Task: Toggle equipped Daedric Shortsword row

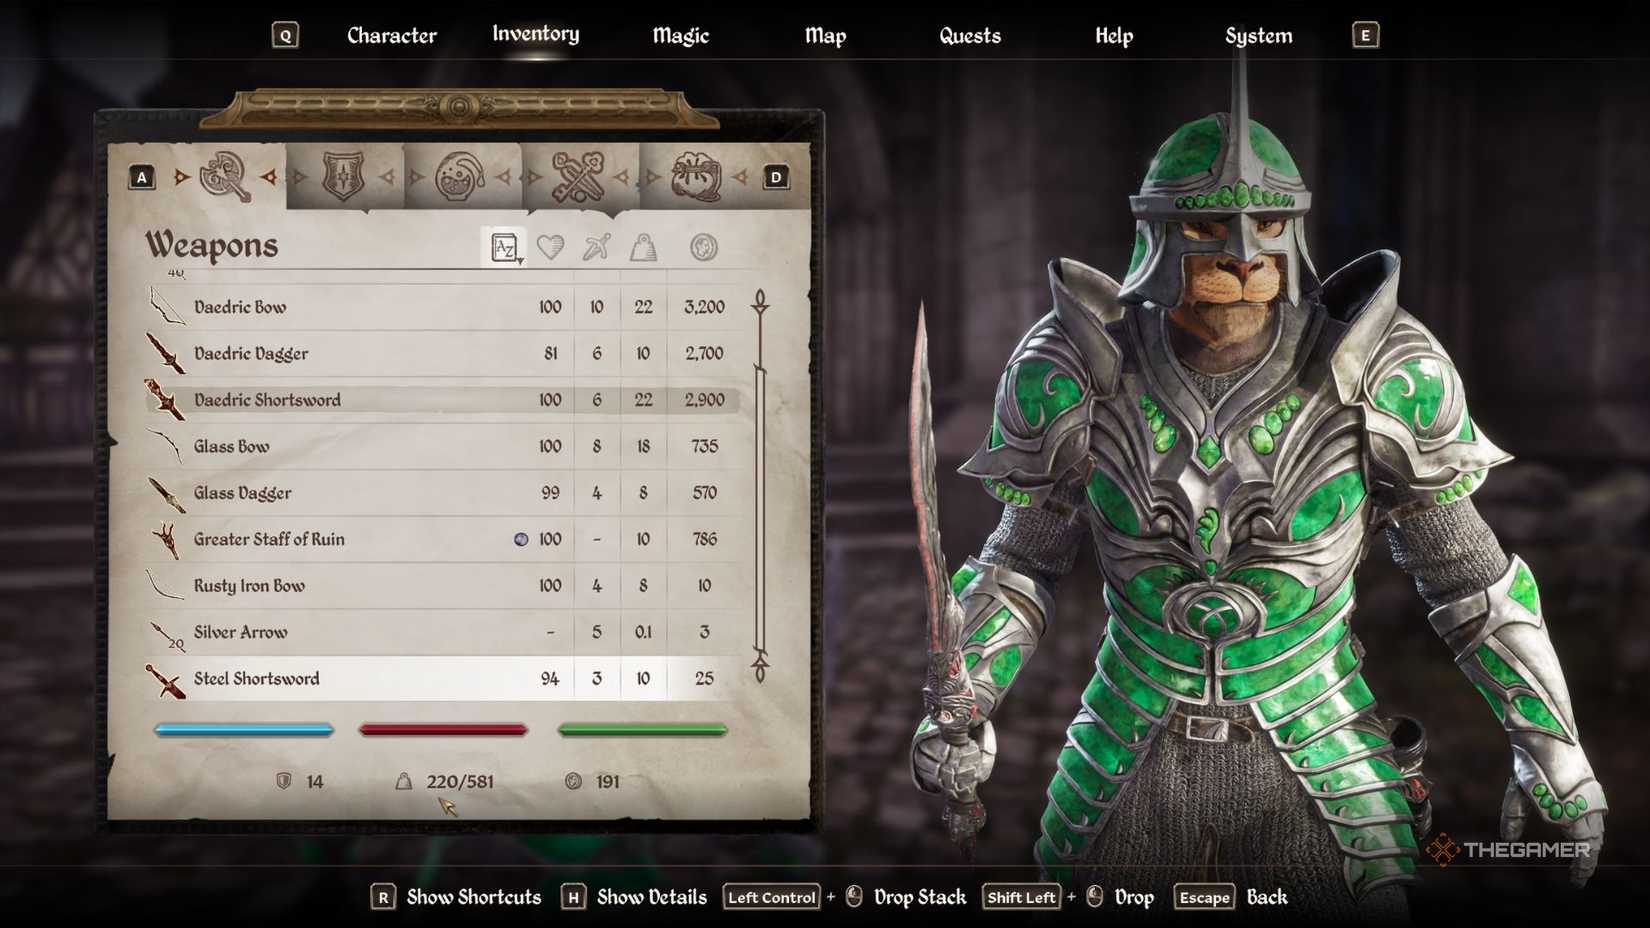Action: click(x=446, y=399)
